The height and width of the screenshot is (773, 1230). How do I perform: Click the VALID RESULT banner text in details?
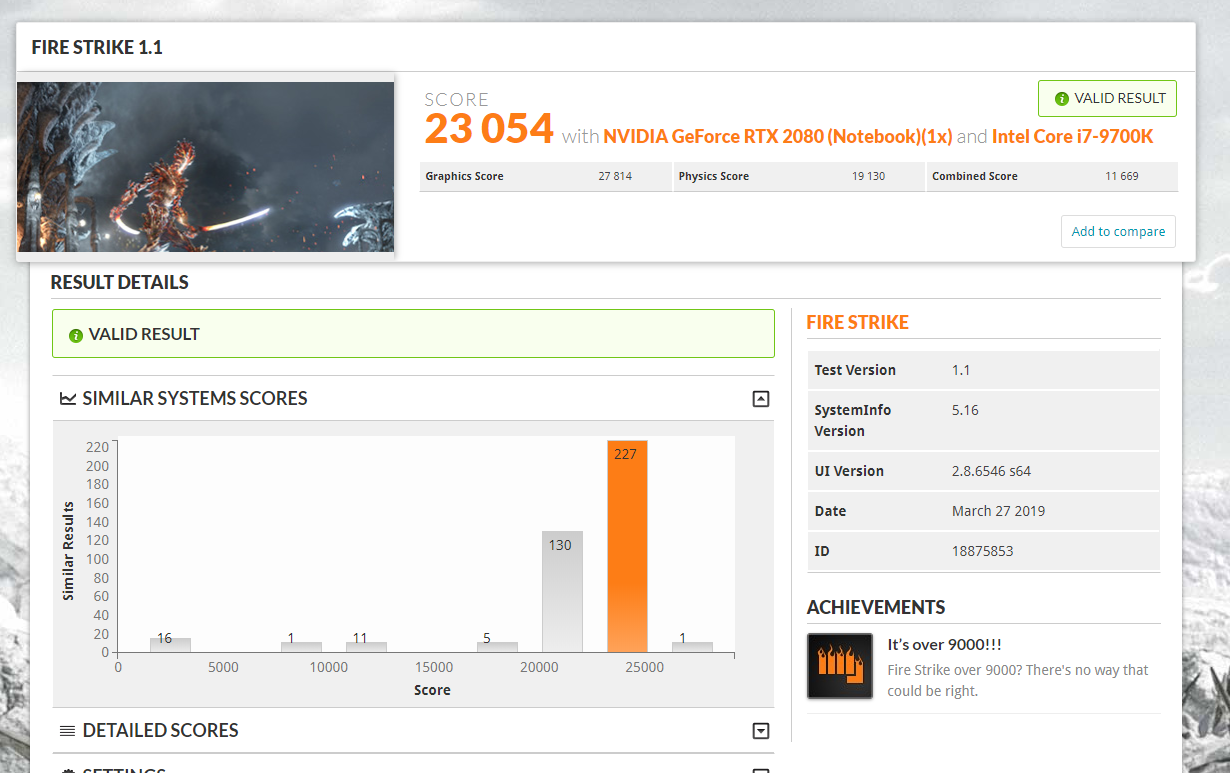144,334
